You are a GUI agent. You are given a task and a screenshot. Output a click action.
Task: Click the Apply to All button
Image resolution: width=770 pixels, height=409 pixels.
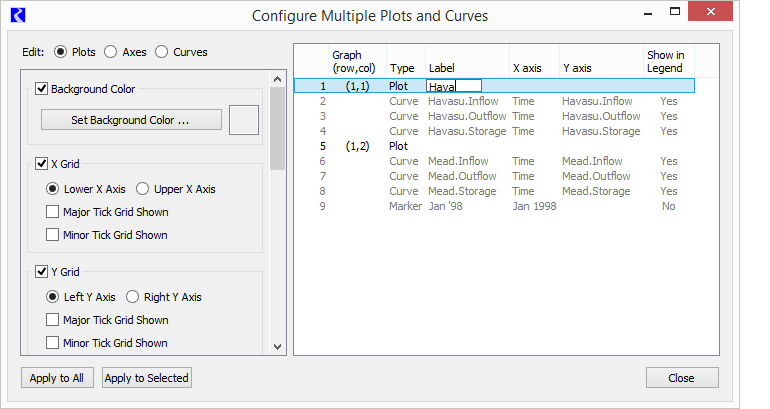point(57,378)
